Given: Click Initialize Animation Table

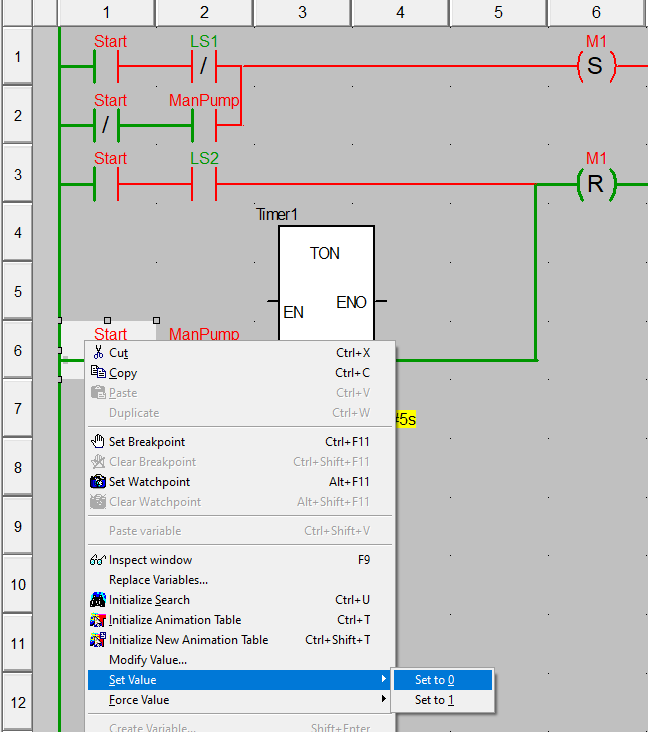Looking at the screenshot, I should pos(175,620).
